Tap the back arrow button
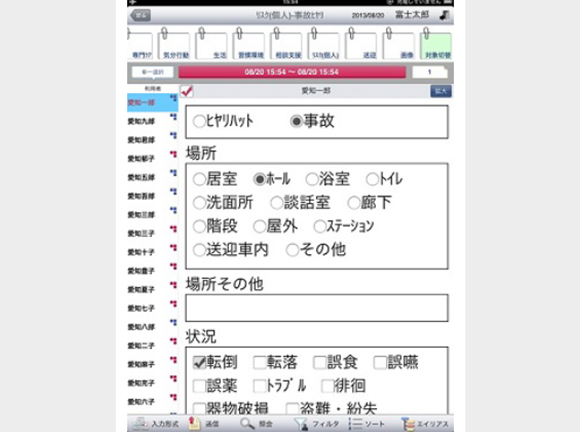Screen dimensions: 580x432 click(x=140, y=16)
